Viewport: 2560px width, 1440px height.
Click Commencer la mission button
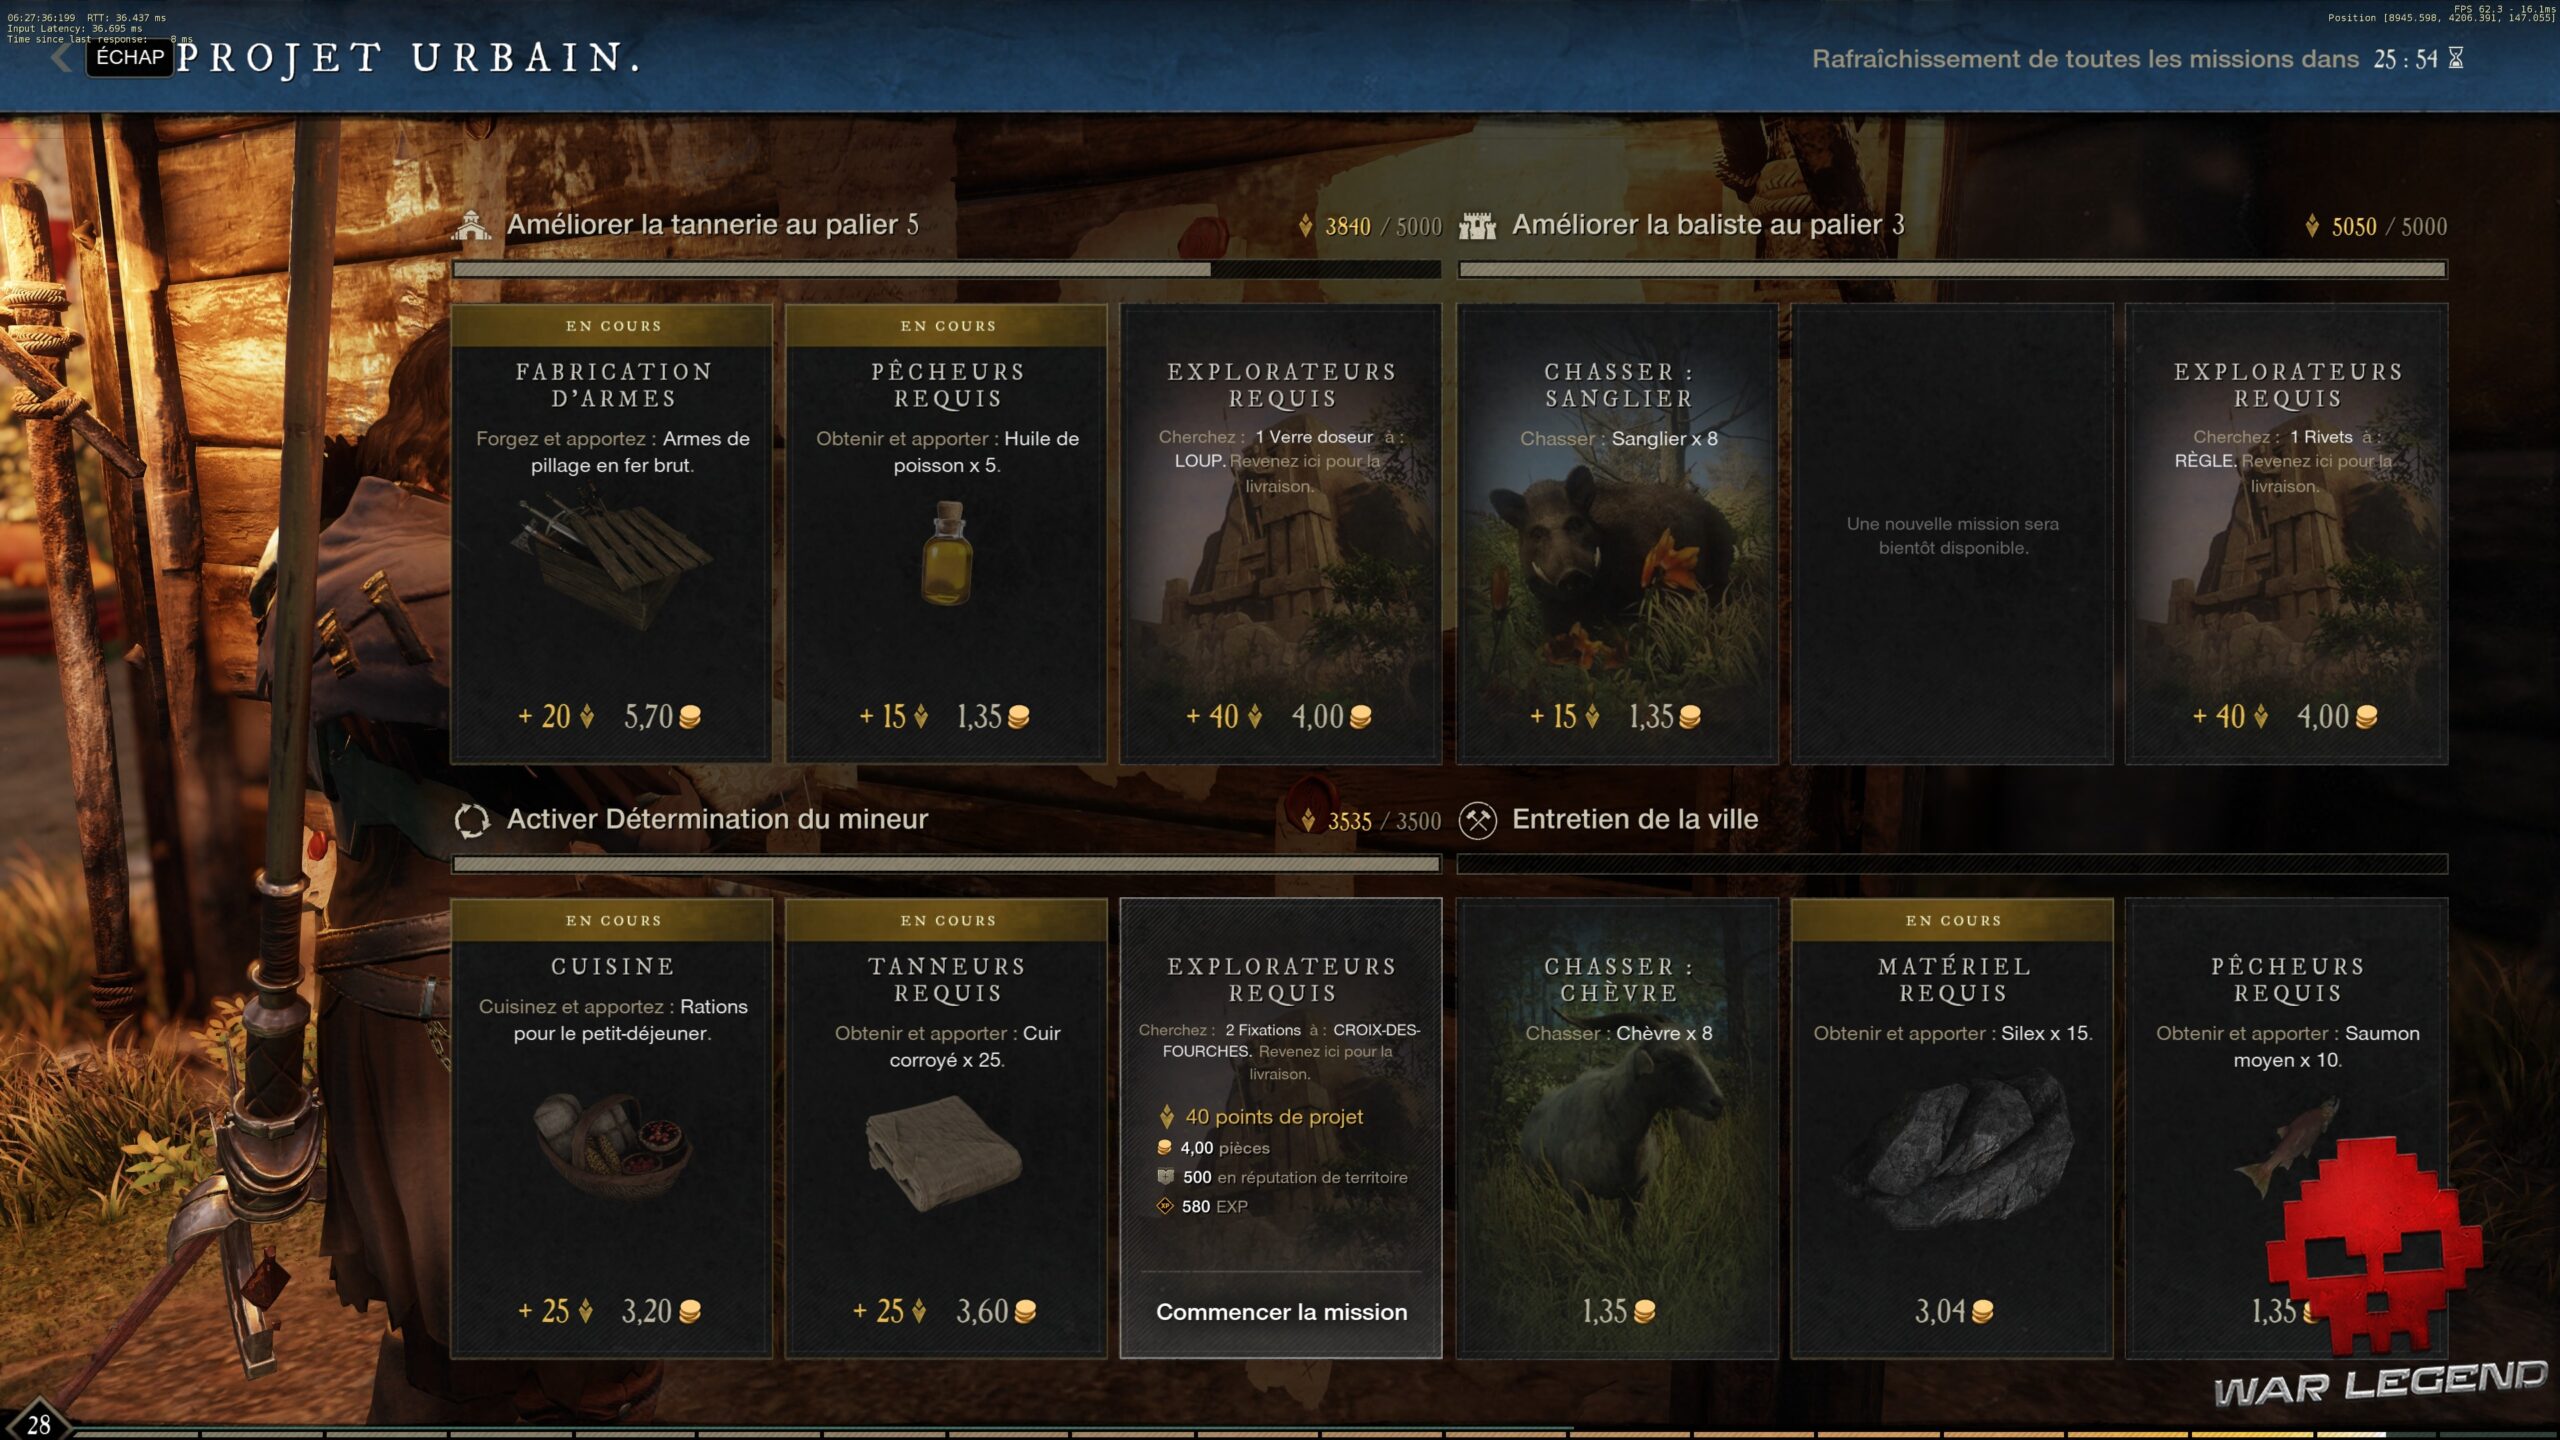click(1281, 1312)
